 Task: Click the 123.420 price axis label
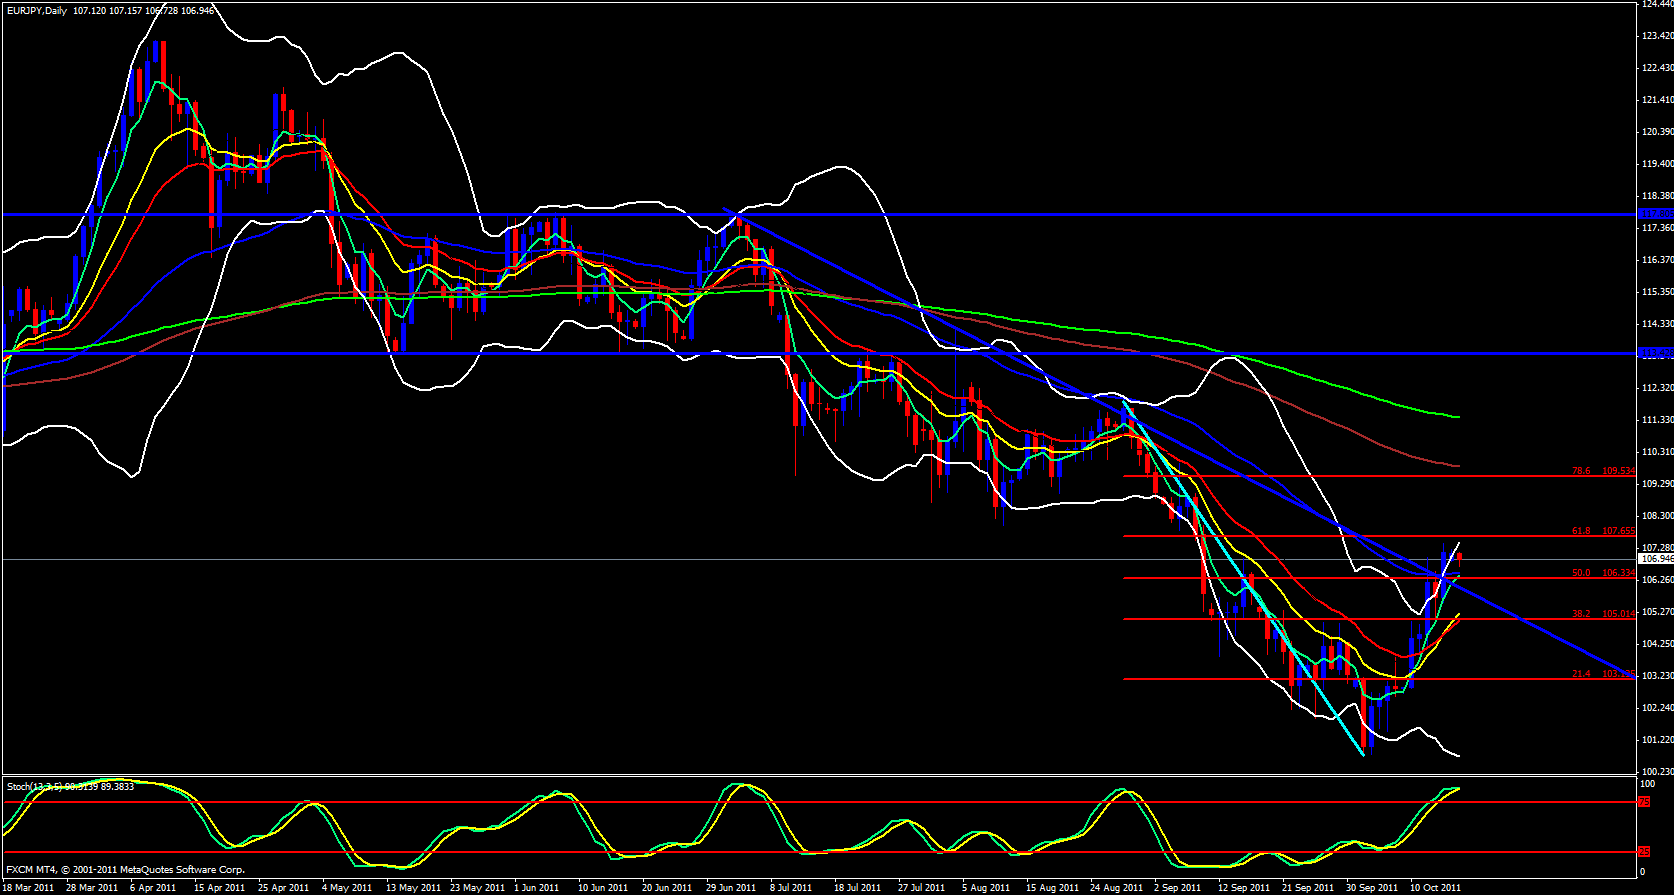pos(1657,36)
